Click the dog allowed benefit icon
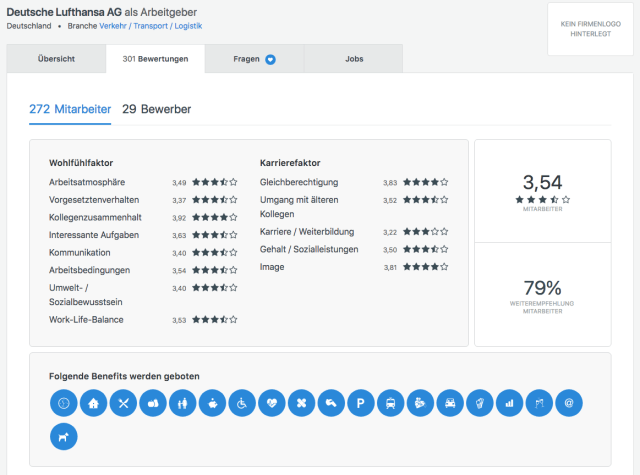Image resolution: width=640 pixels, height=475 pixels. pyautogui.click(x=63, y=436)
